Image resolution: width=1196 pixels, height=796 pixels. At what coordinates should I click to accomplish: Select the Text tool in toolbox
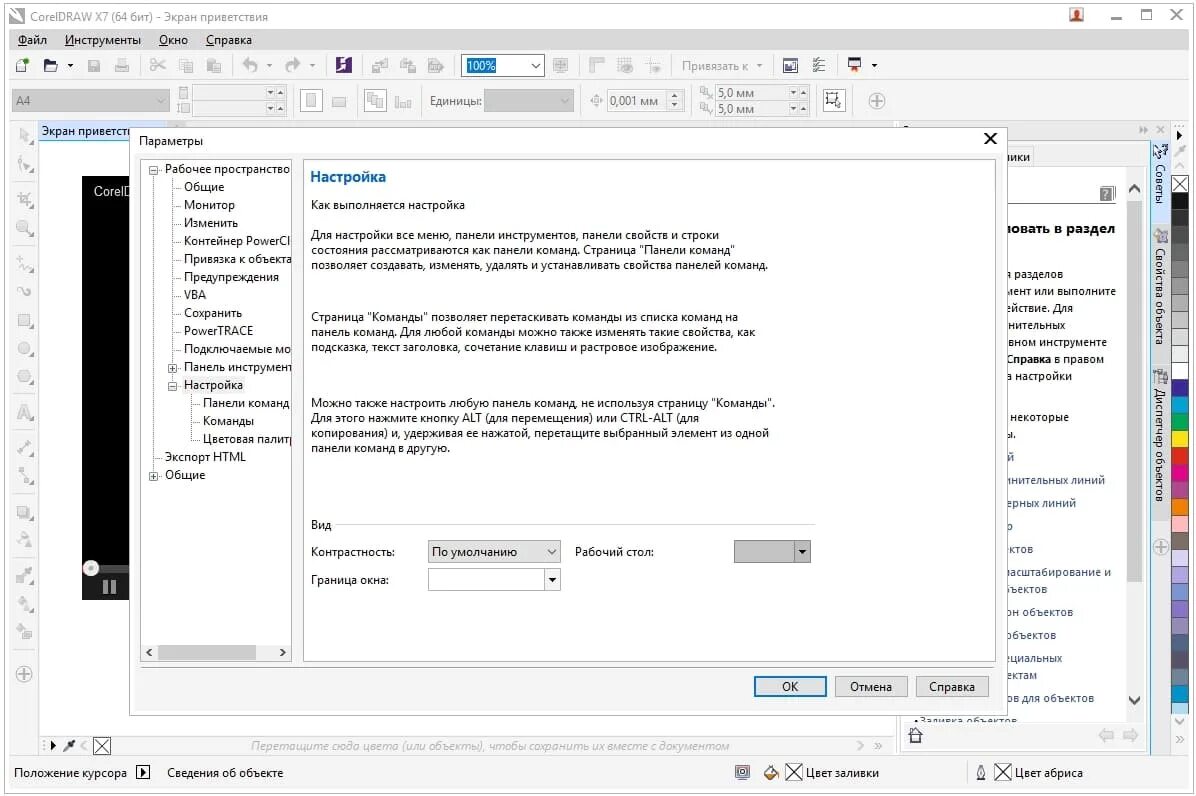(25, 412)
